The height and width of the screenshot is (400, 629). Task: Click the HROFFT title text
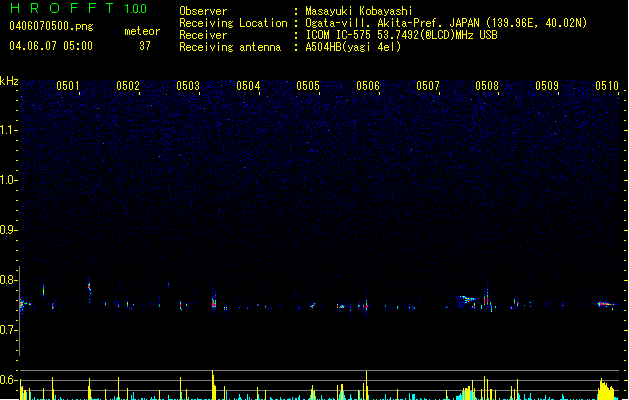click(x=62, y=8)
